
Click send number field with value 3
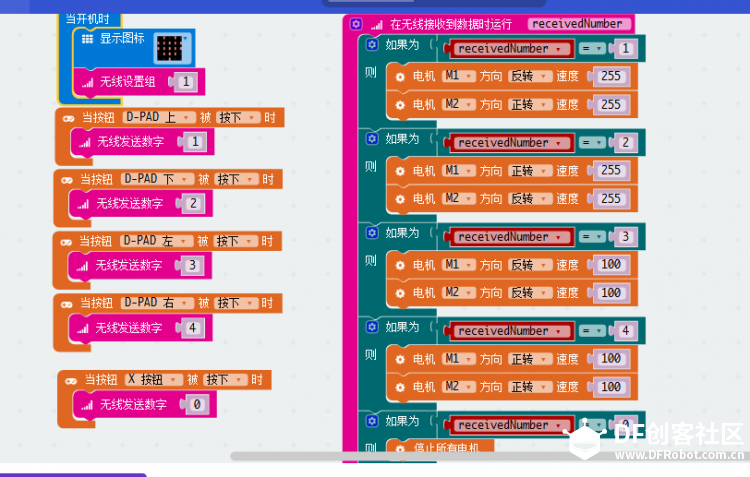tap(192, 266)
